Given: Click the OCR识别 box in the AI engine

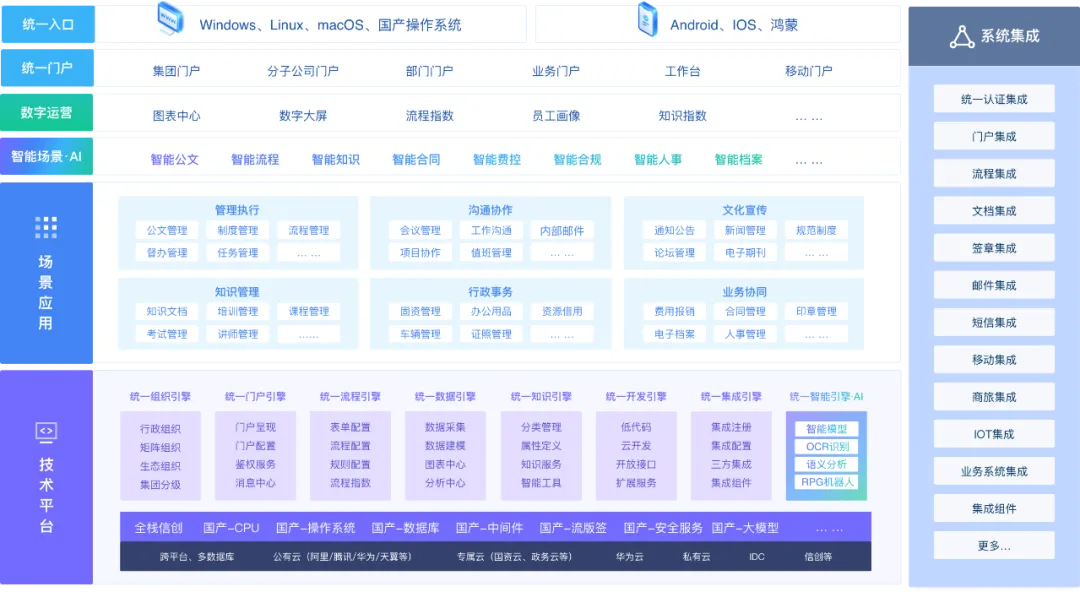Looking at the screenshot, I should (826, 446).
